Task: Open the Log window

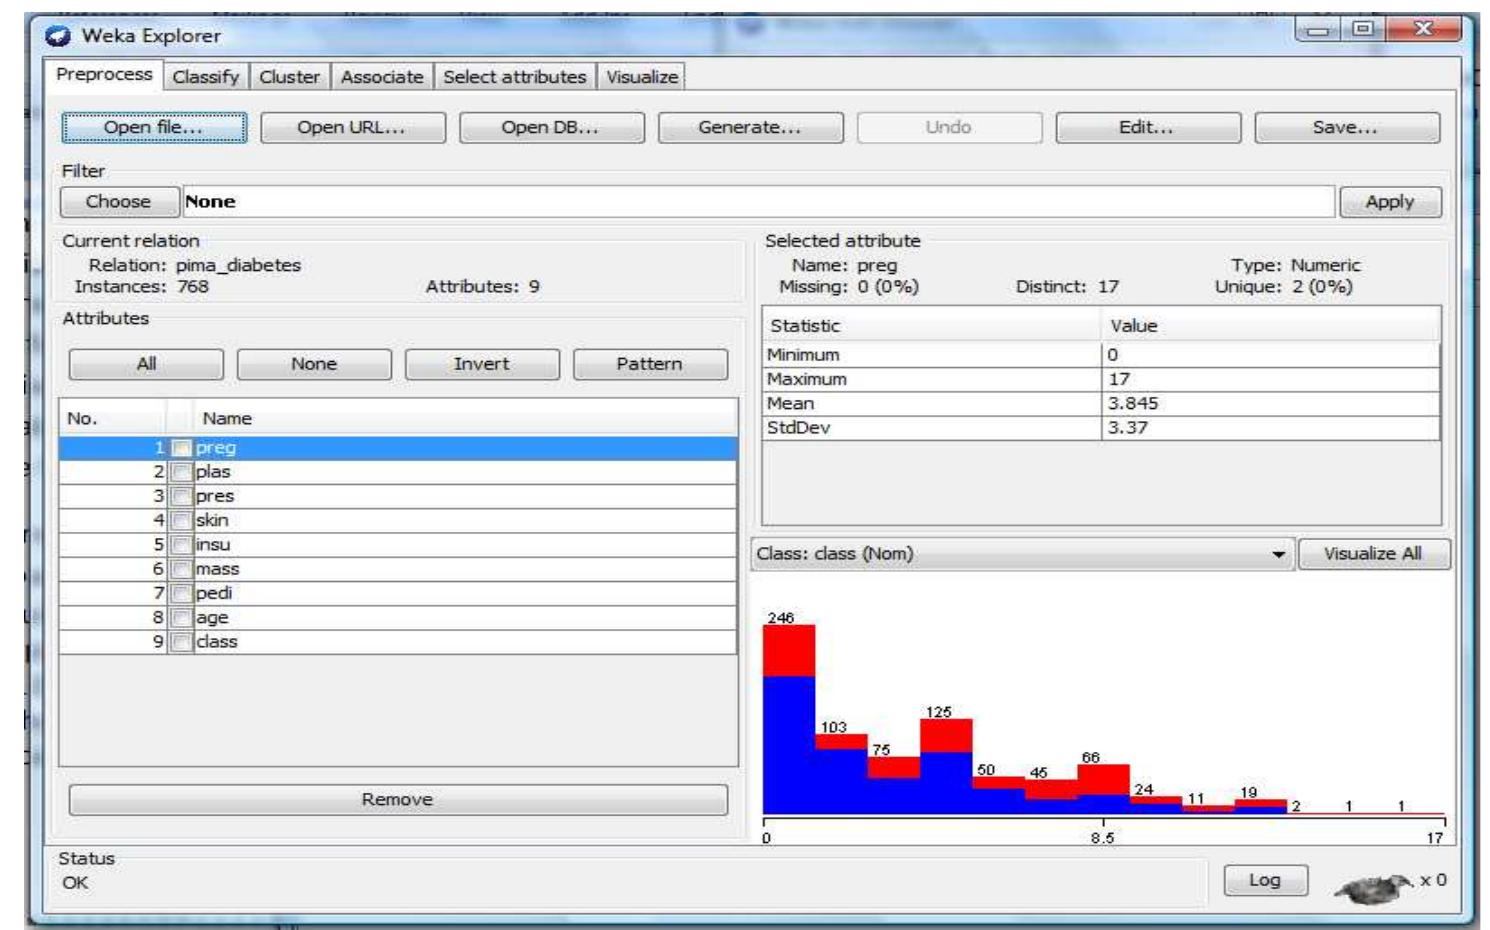Action: (x=1265, y=880)
